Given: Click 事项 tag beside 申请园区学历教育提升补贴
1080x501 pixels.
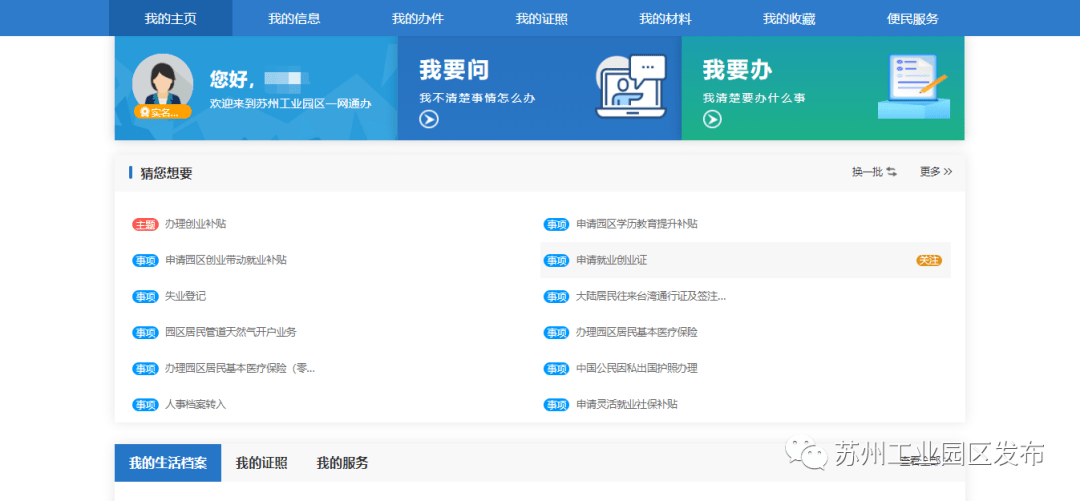Looking at the screenshot, I should tap(556, 225).
